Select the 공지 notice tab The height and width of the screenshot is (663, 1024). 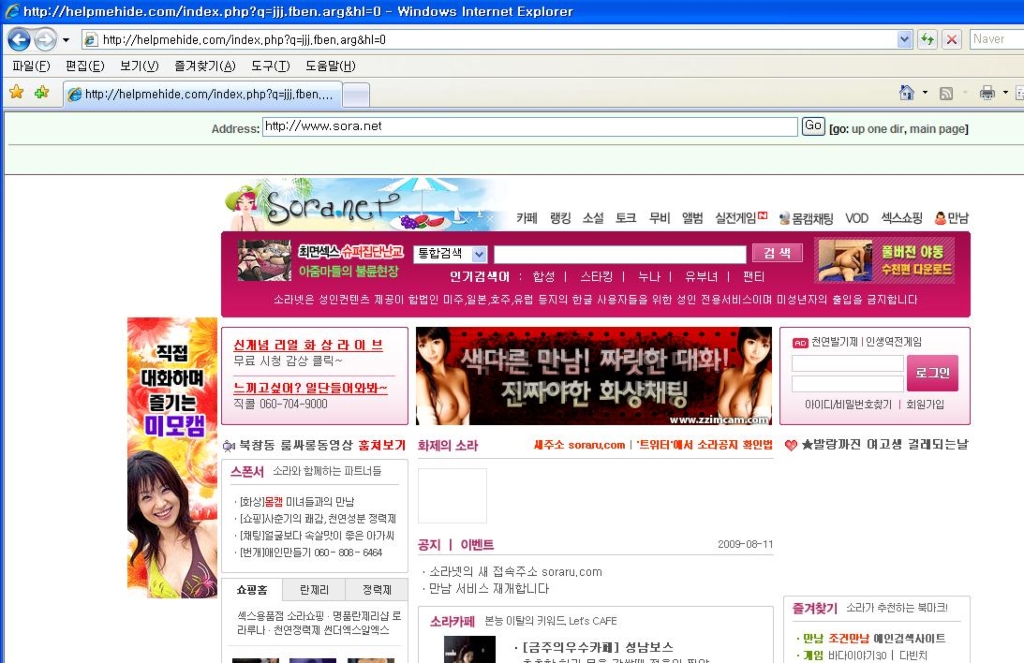(429, 545)
